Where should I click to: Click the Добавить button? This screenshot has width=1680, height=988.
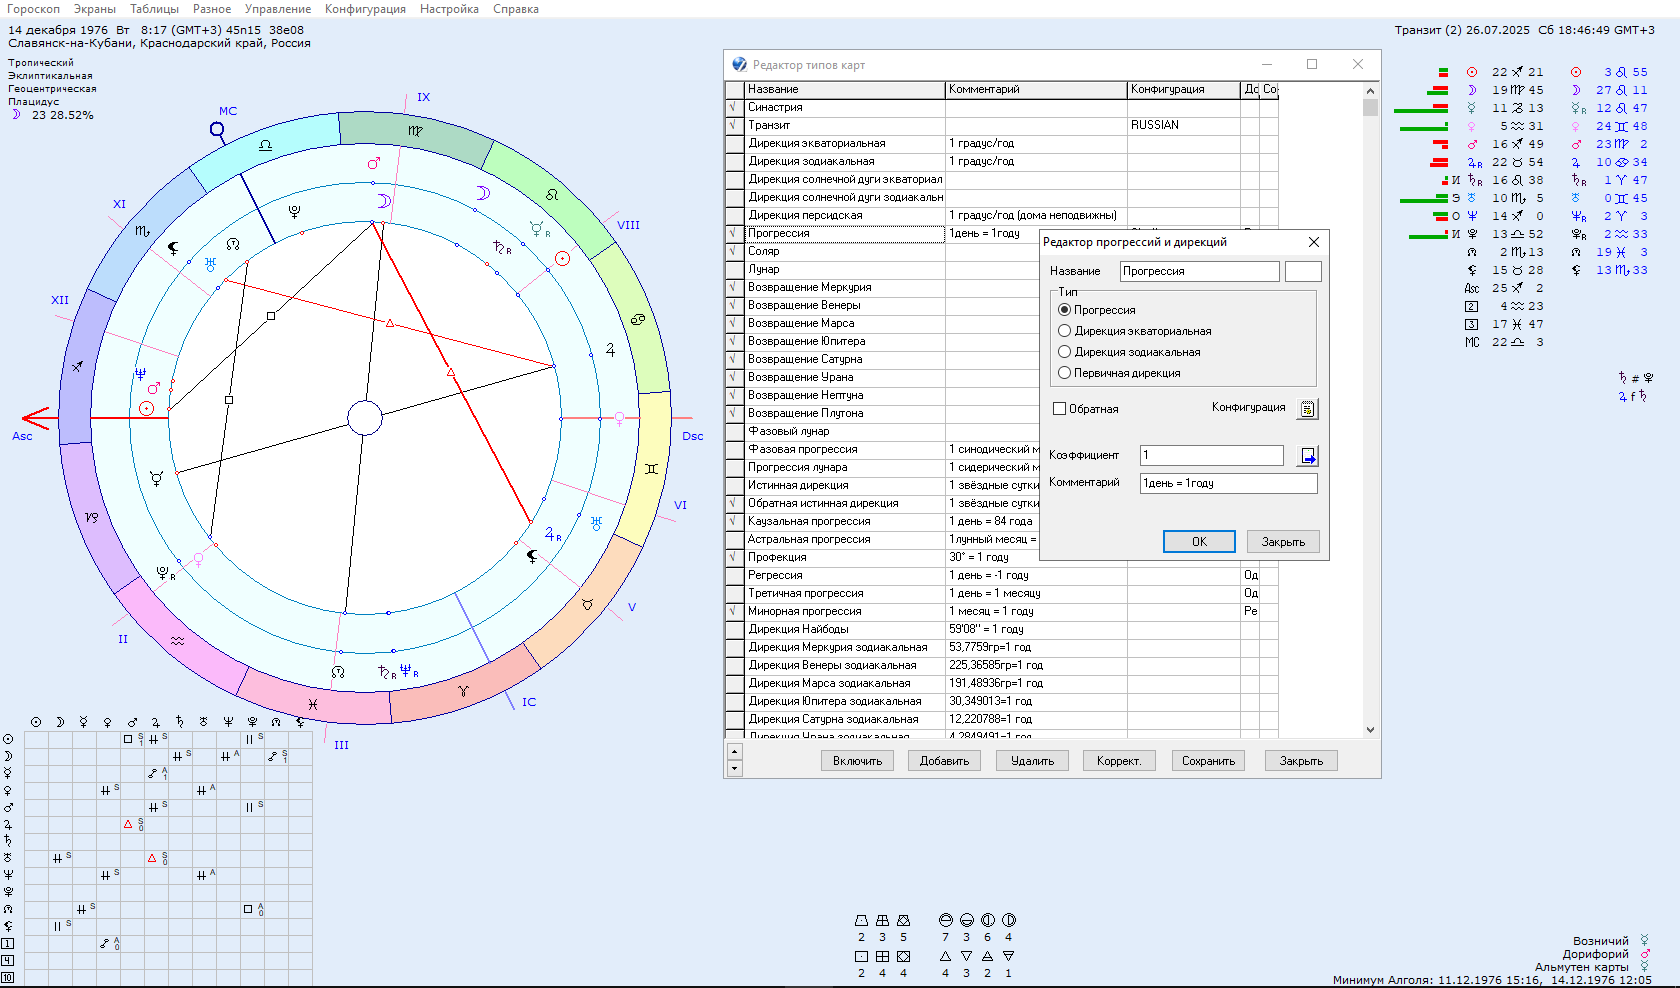tap(944, 761)
